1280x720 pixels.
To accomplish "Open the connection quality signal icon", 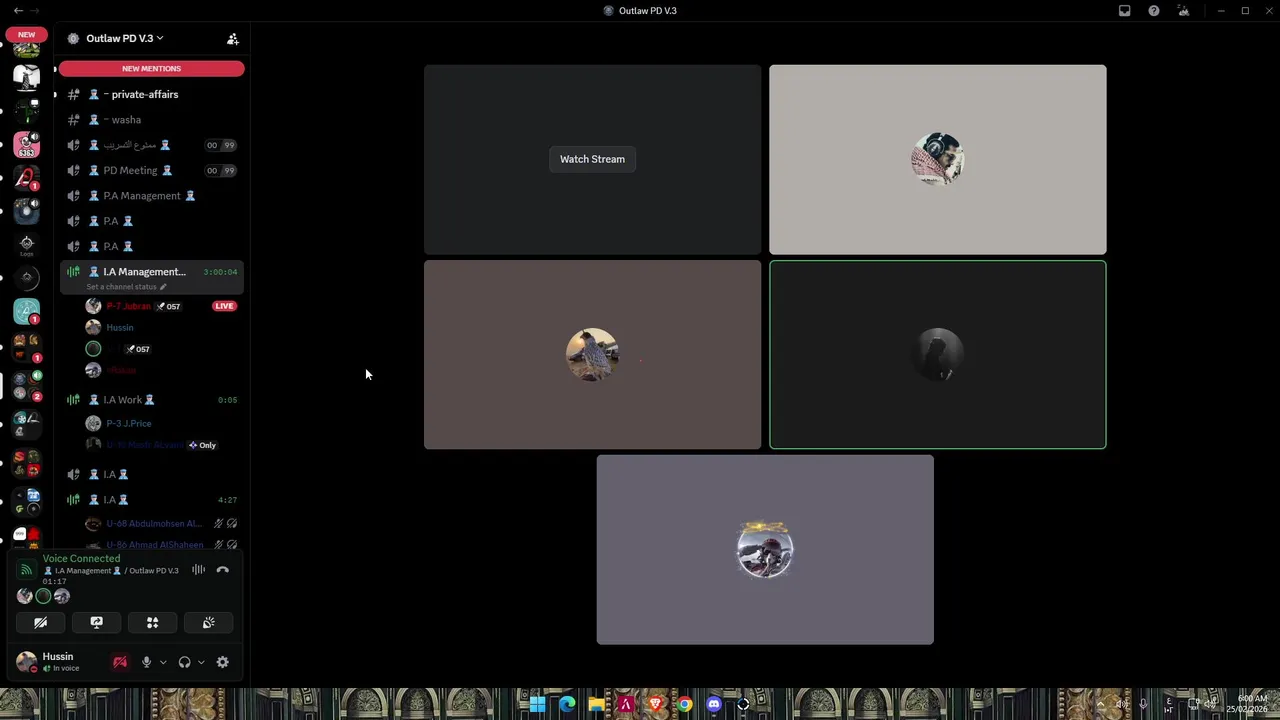I will [x=27, y=570].
